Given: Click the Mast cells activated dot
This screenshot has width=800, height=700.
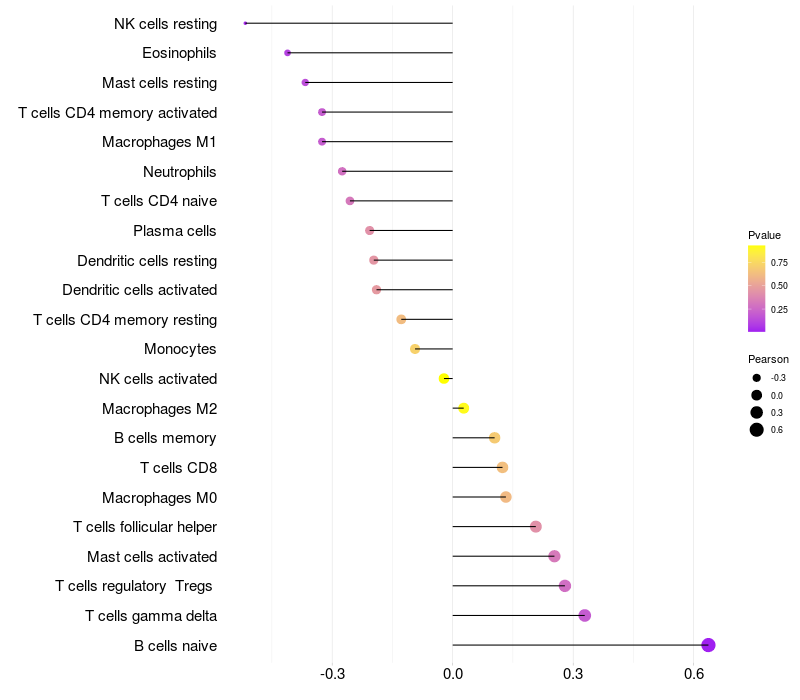Looking at the screenshot, I should (x=554, y=556).
